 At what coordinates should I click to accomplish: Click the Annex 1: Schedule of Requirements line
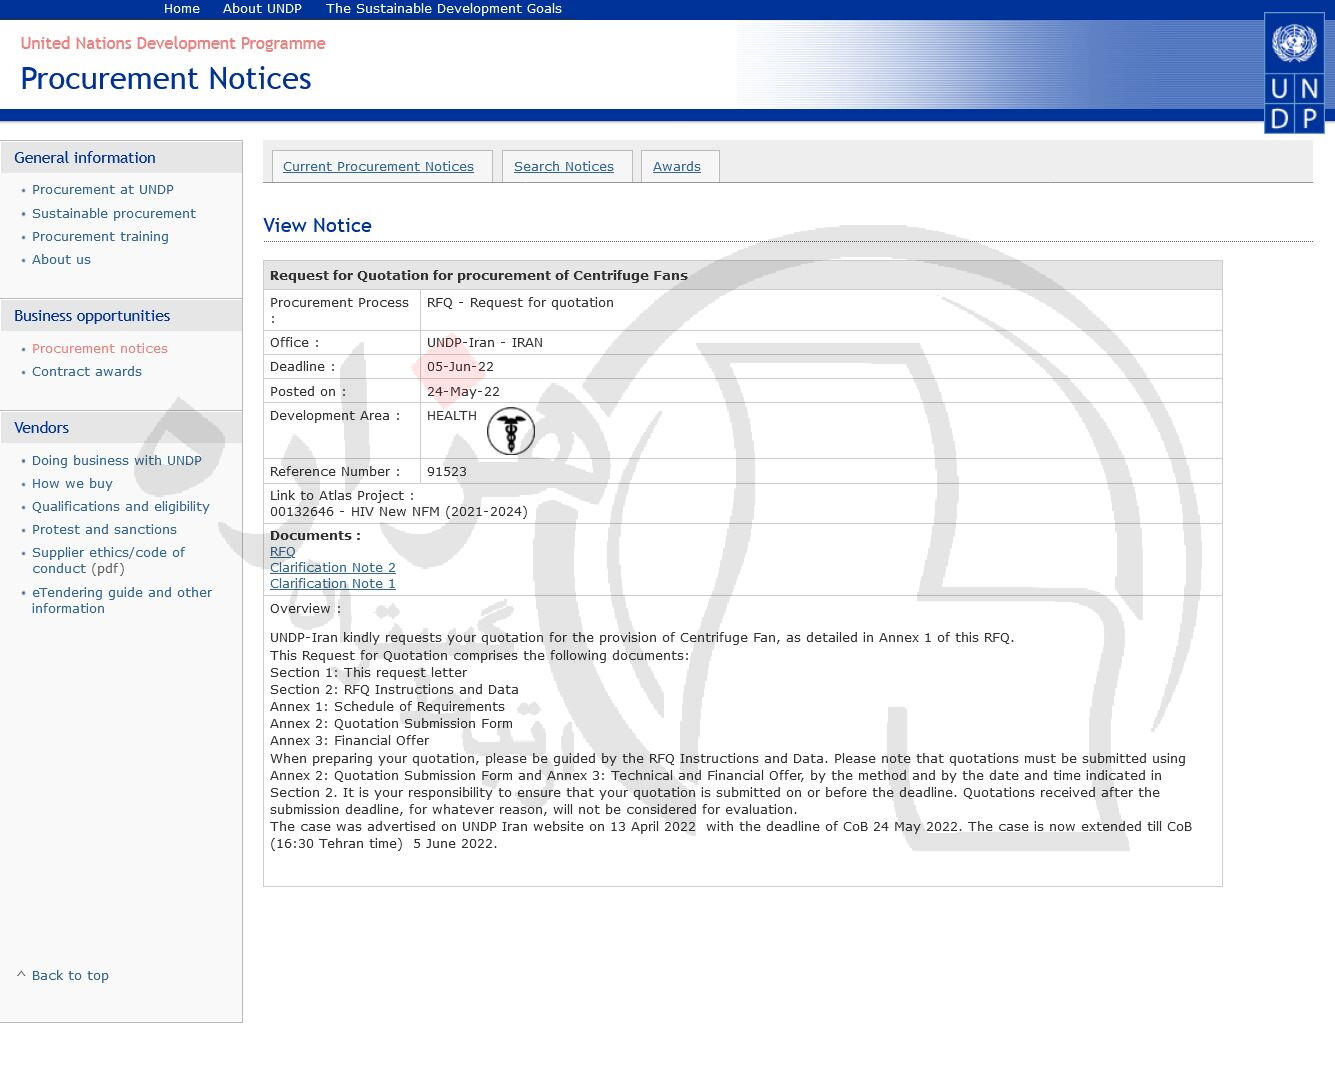point(387,706)
